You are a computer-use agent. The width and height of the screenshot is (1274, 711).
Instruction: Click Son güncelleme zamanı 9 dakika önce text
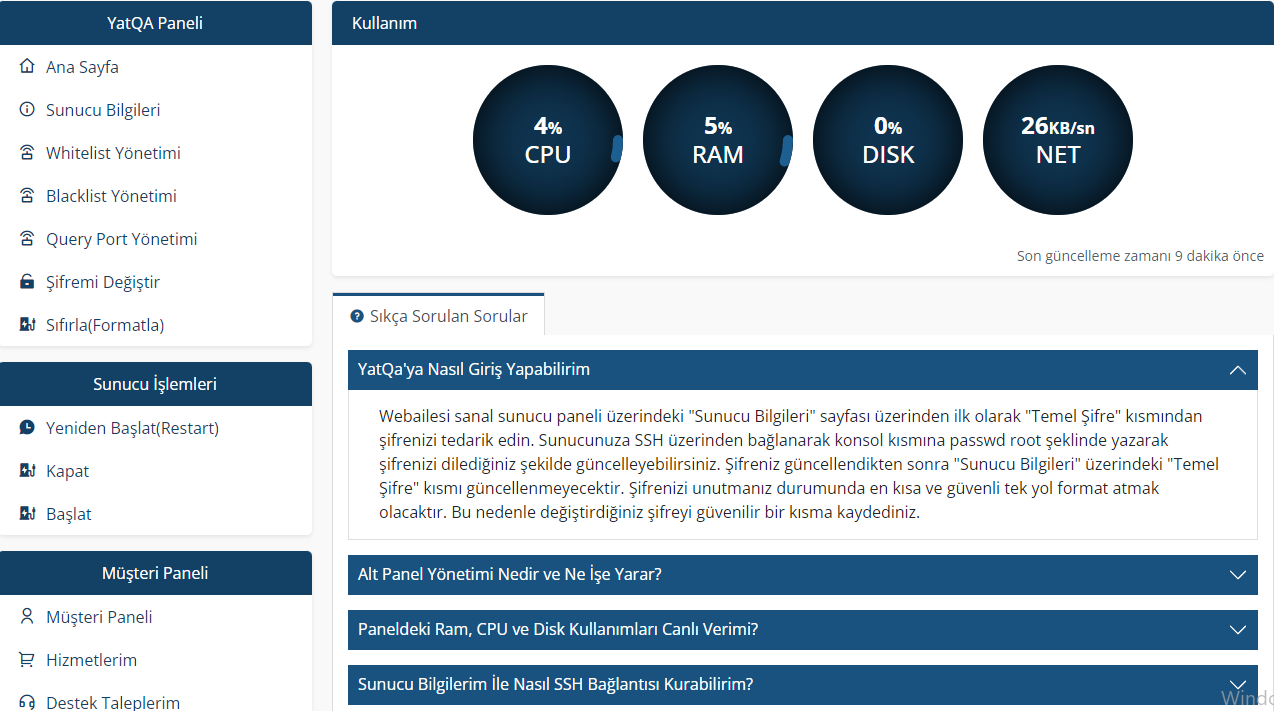click(1140, 256)
